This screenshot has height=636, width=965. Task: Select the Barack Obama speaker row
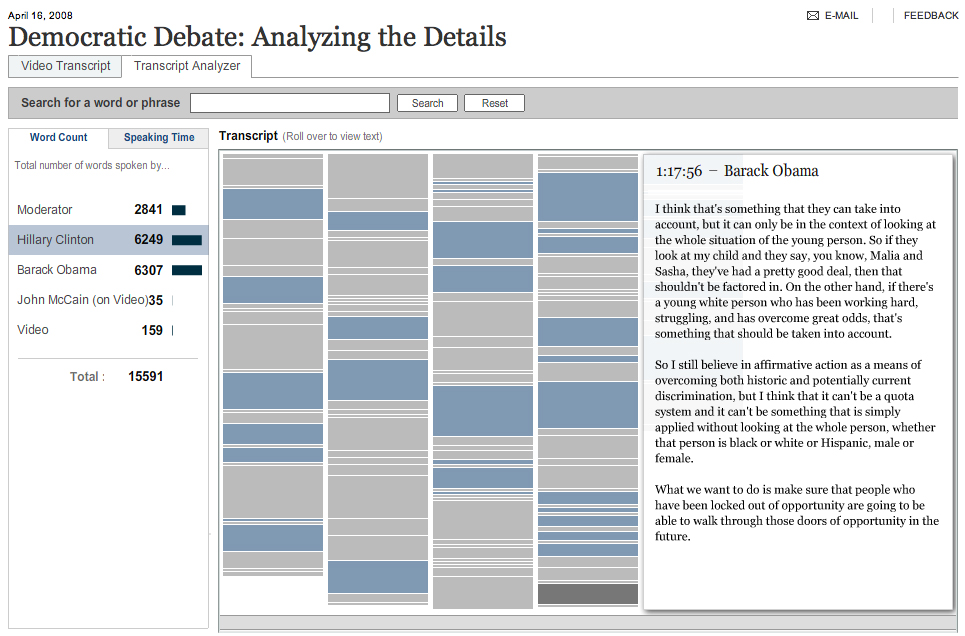click(x=108, y=270)
